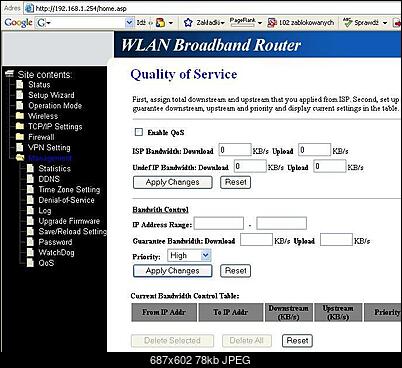Click the Save/Reload Setting page icon
402x368 pixels.
coord(30,231)
